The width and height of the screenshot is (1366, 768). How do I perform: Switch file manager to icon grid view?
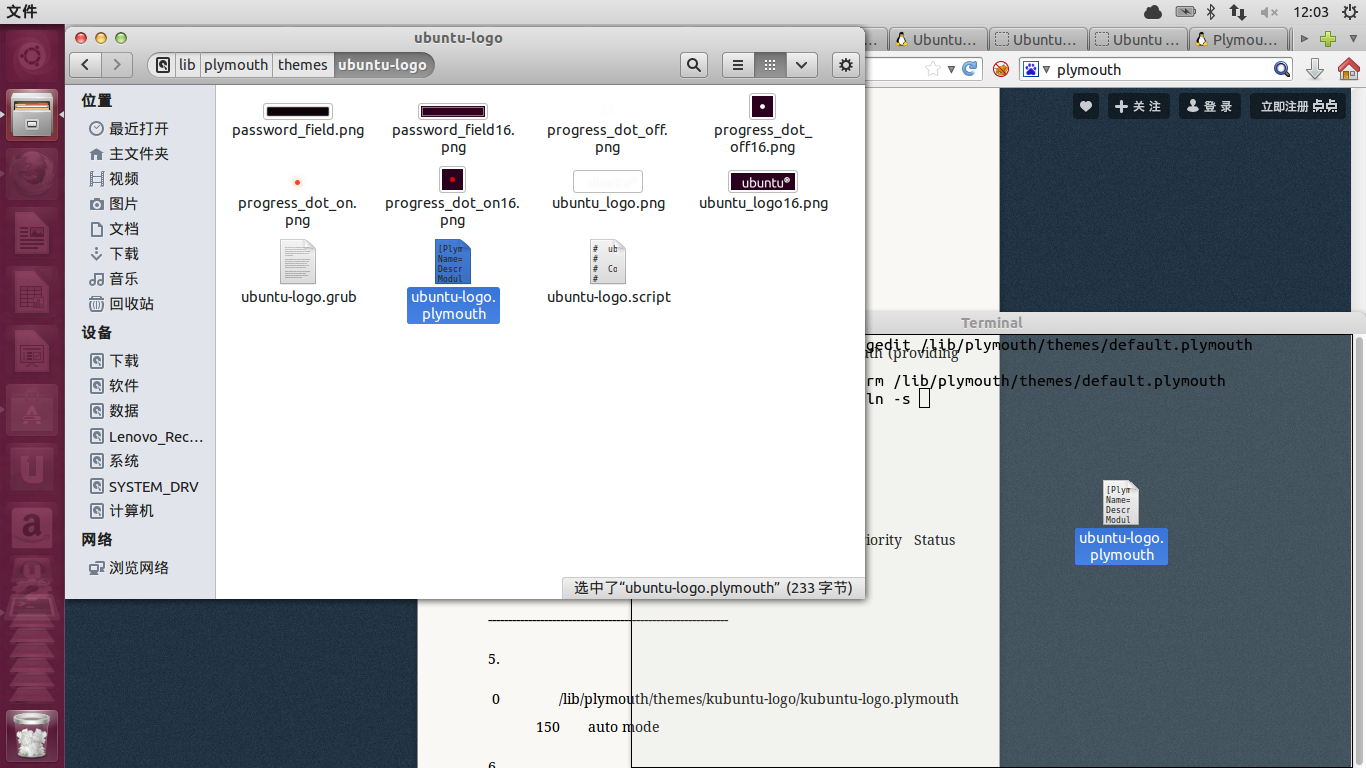tap(769, 65)
